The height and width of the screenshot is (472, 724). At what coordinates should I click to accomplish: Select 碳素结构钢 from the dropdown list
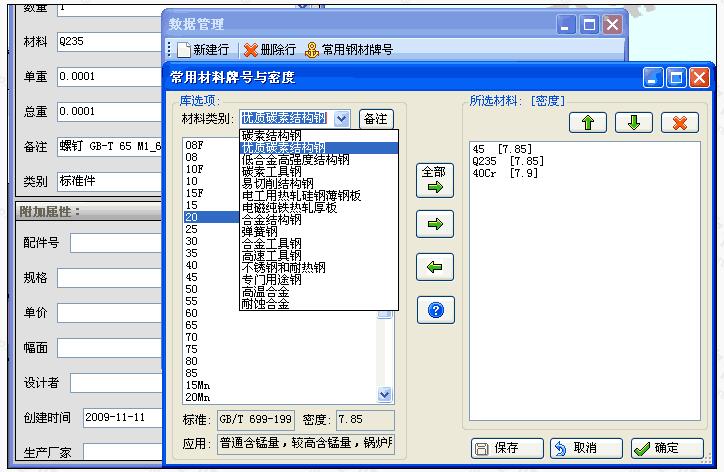(x=272, y=135)
